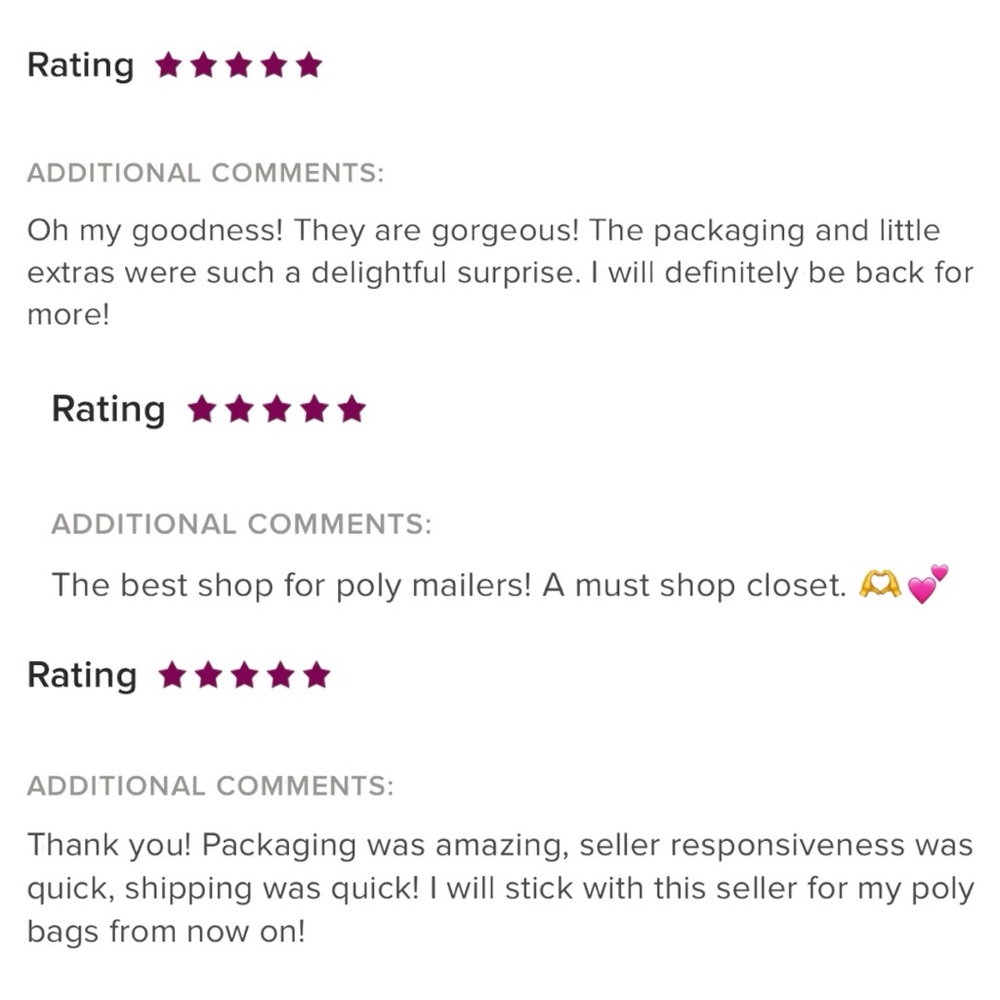Click the fifth star in the bottom review's rating
Screen dimensions: 1000x1000
point(317,676)
